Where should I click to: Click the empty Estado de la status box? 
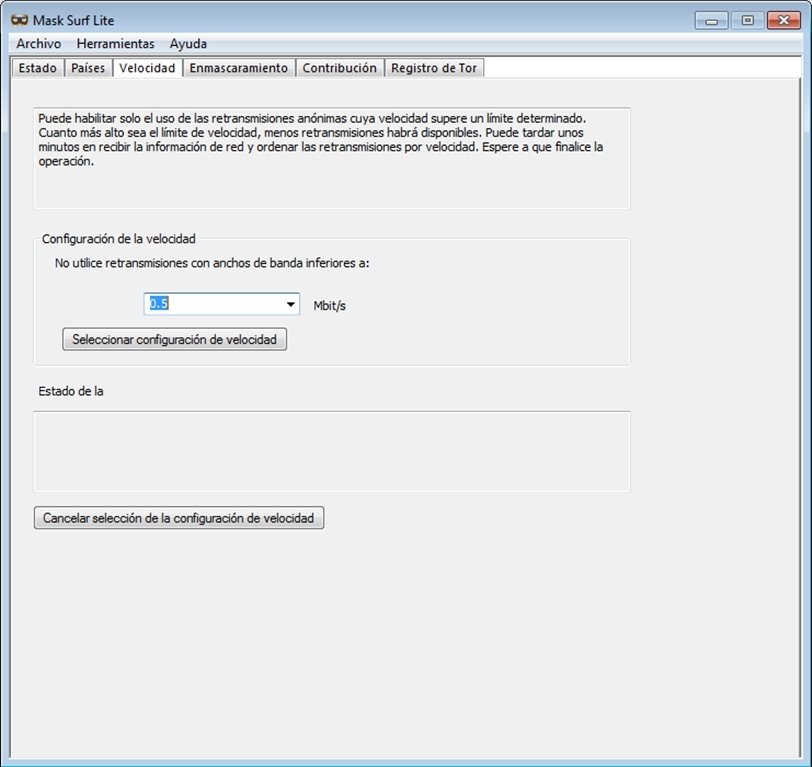tap(332, 452)
